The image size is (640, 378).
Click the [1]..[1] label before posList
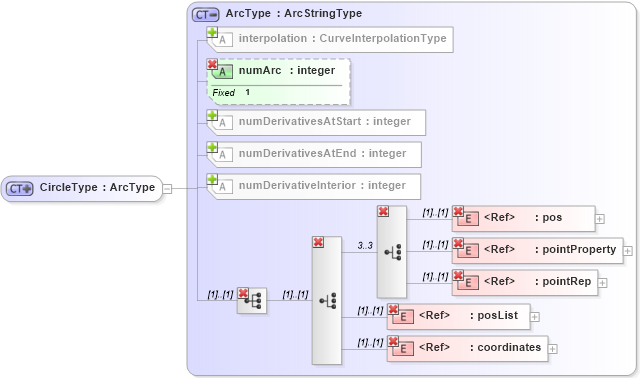(371, 310)
